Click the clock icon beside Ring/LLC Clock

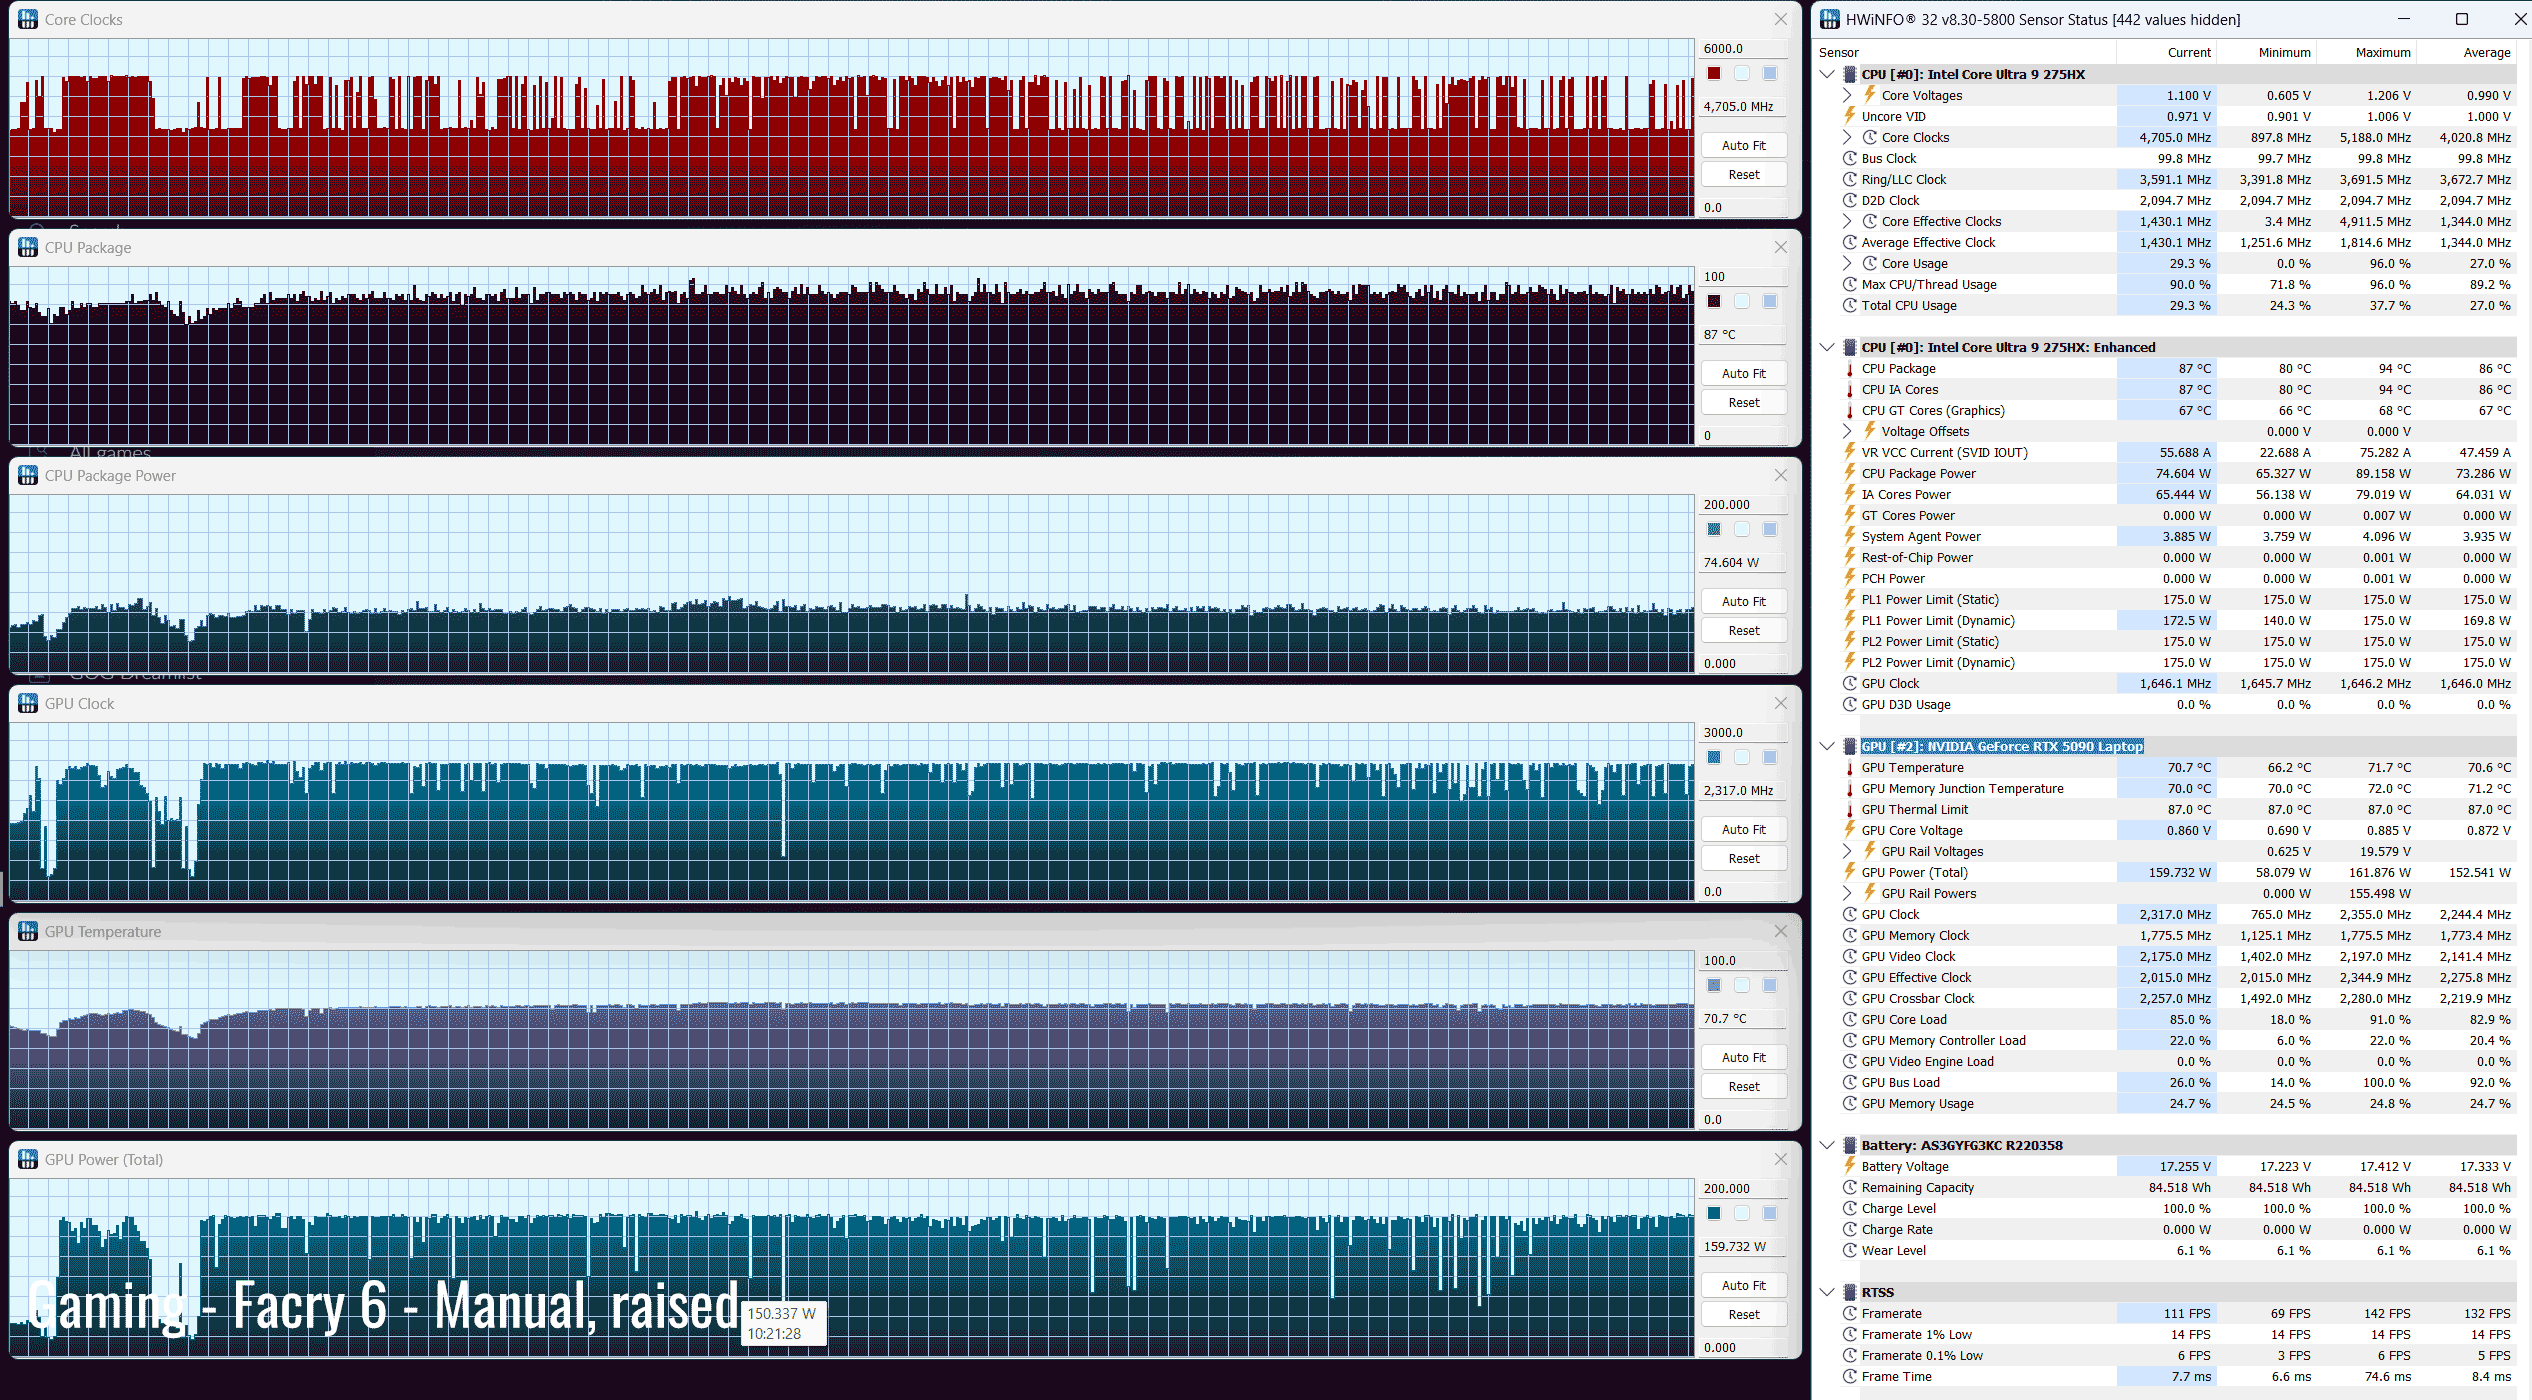[x=1850, y=179]
